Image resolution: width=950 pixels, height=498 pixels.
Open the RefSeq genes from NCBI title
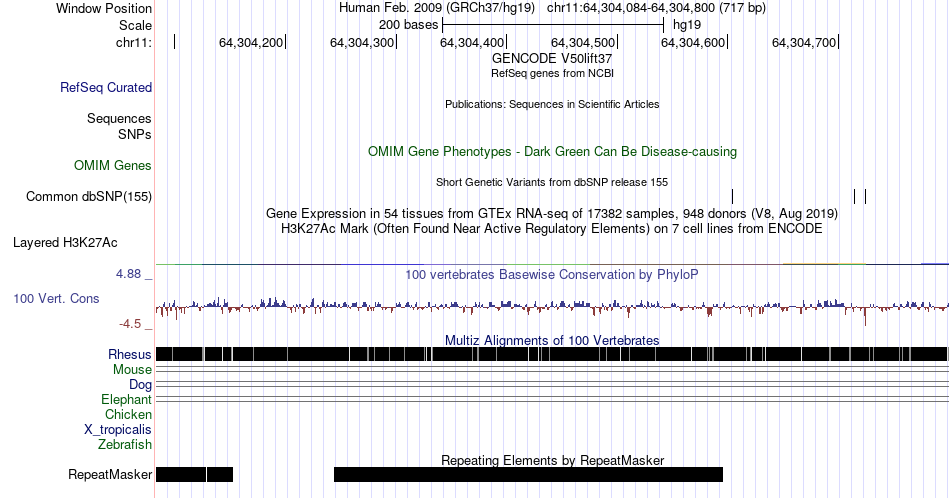coord(552,73)
